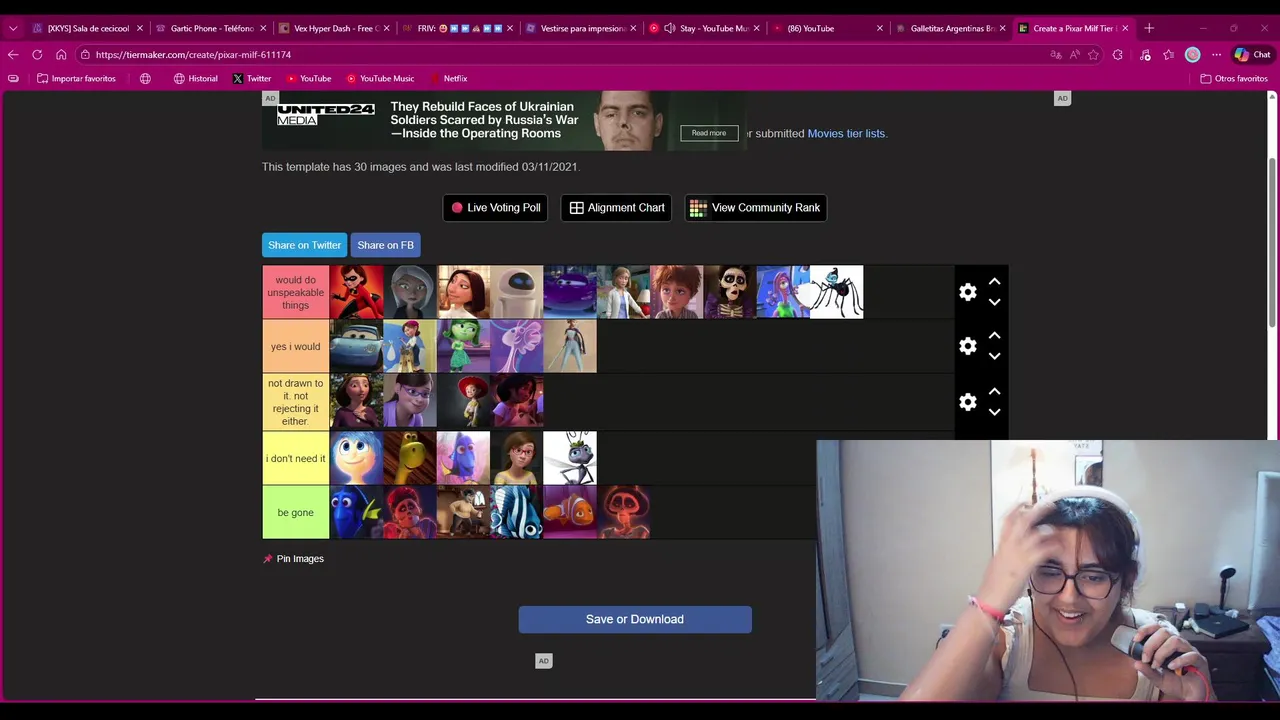Close the Create a Pixar Milf Tier tab
This screenshot has height=720, width=1280.
click(x=1125, y=28)
